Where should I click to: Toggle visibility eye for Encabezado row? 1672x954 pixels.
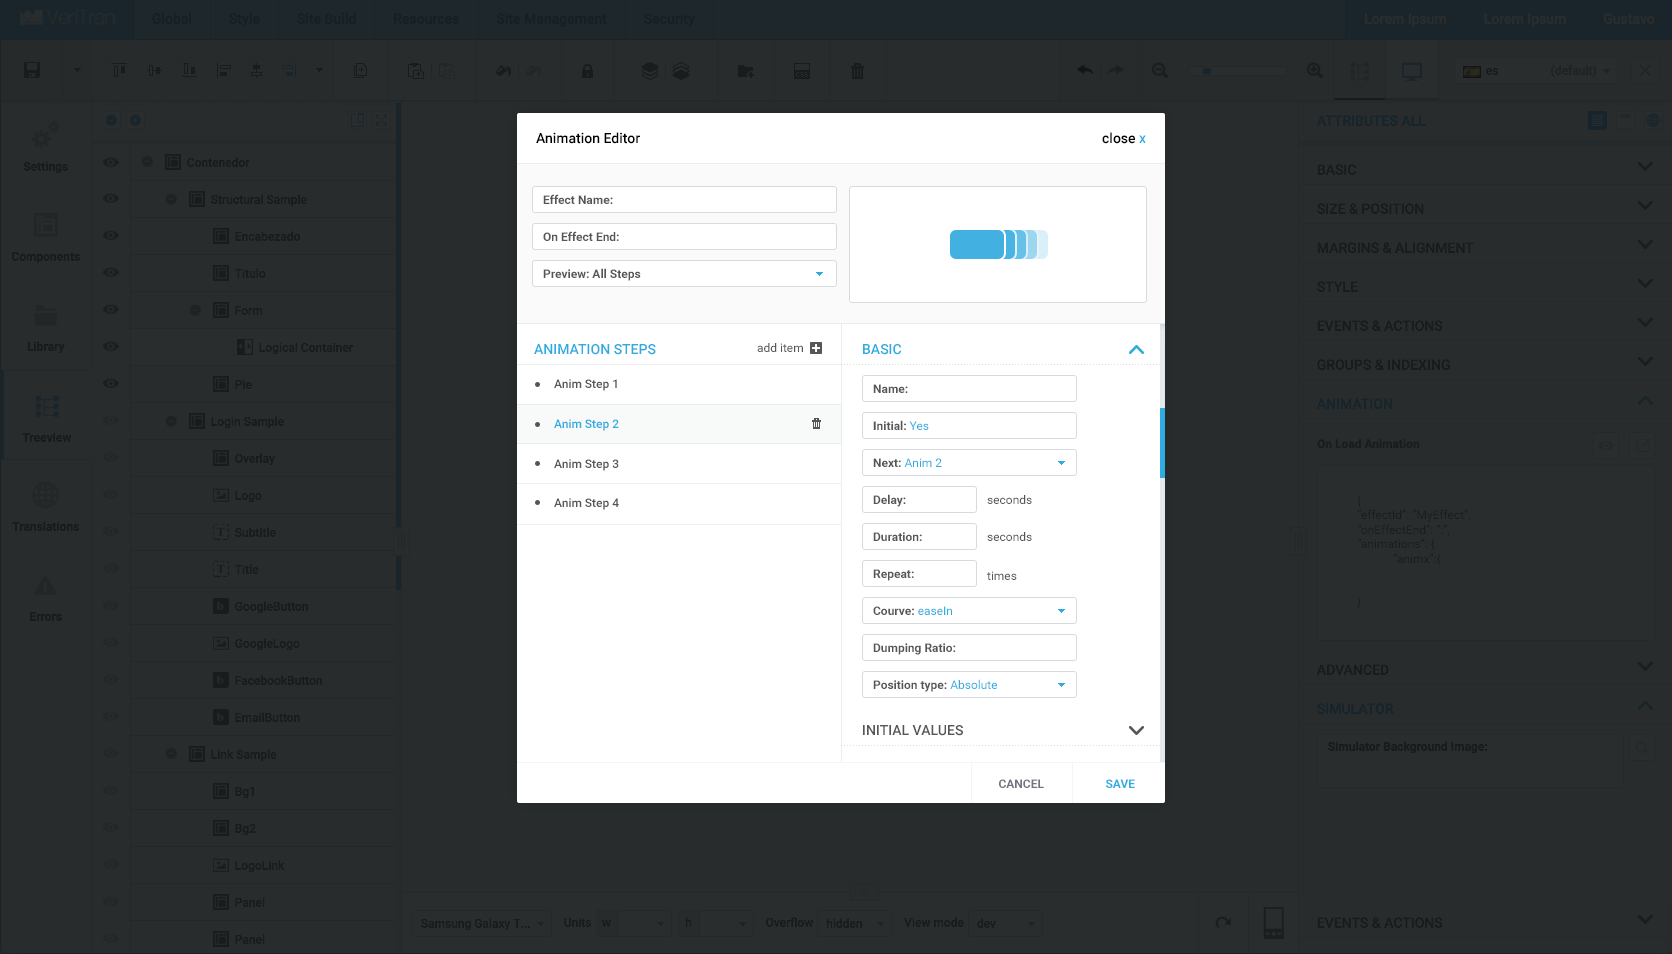[111, 236]
